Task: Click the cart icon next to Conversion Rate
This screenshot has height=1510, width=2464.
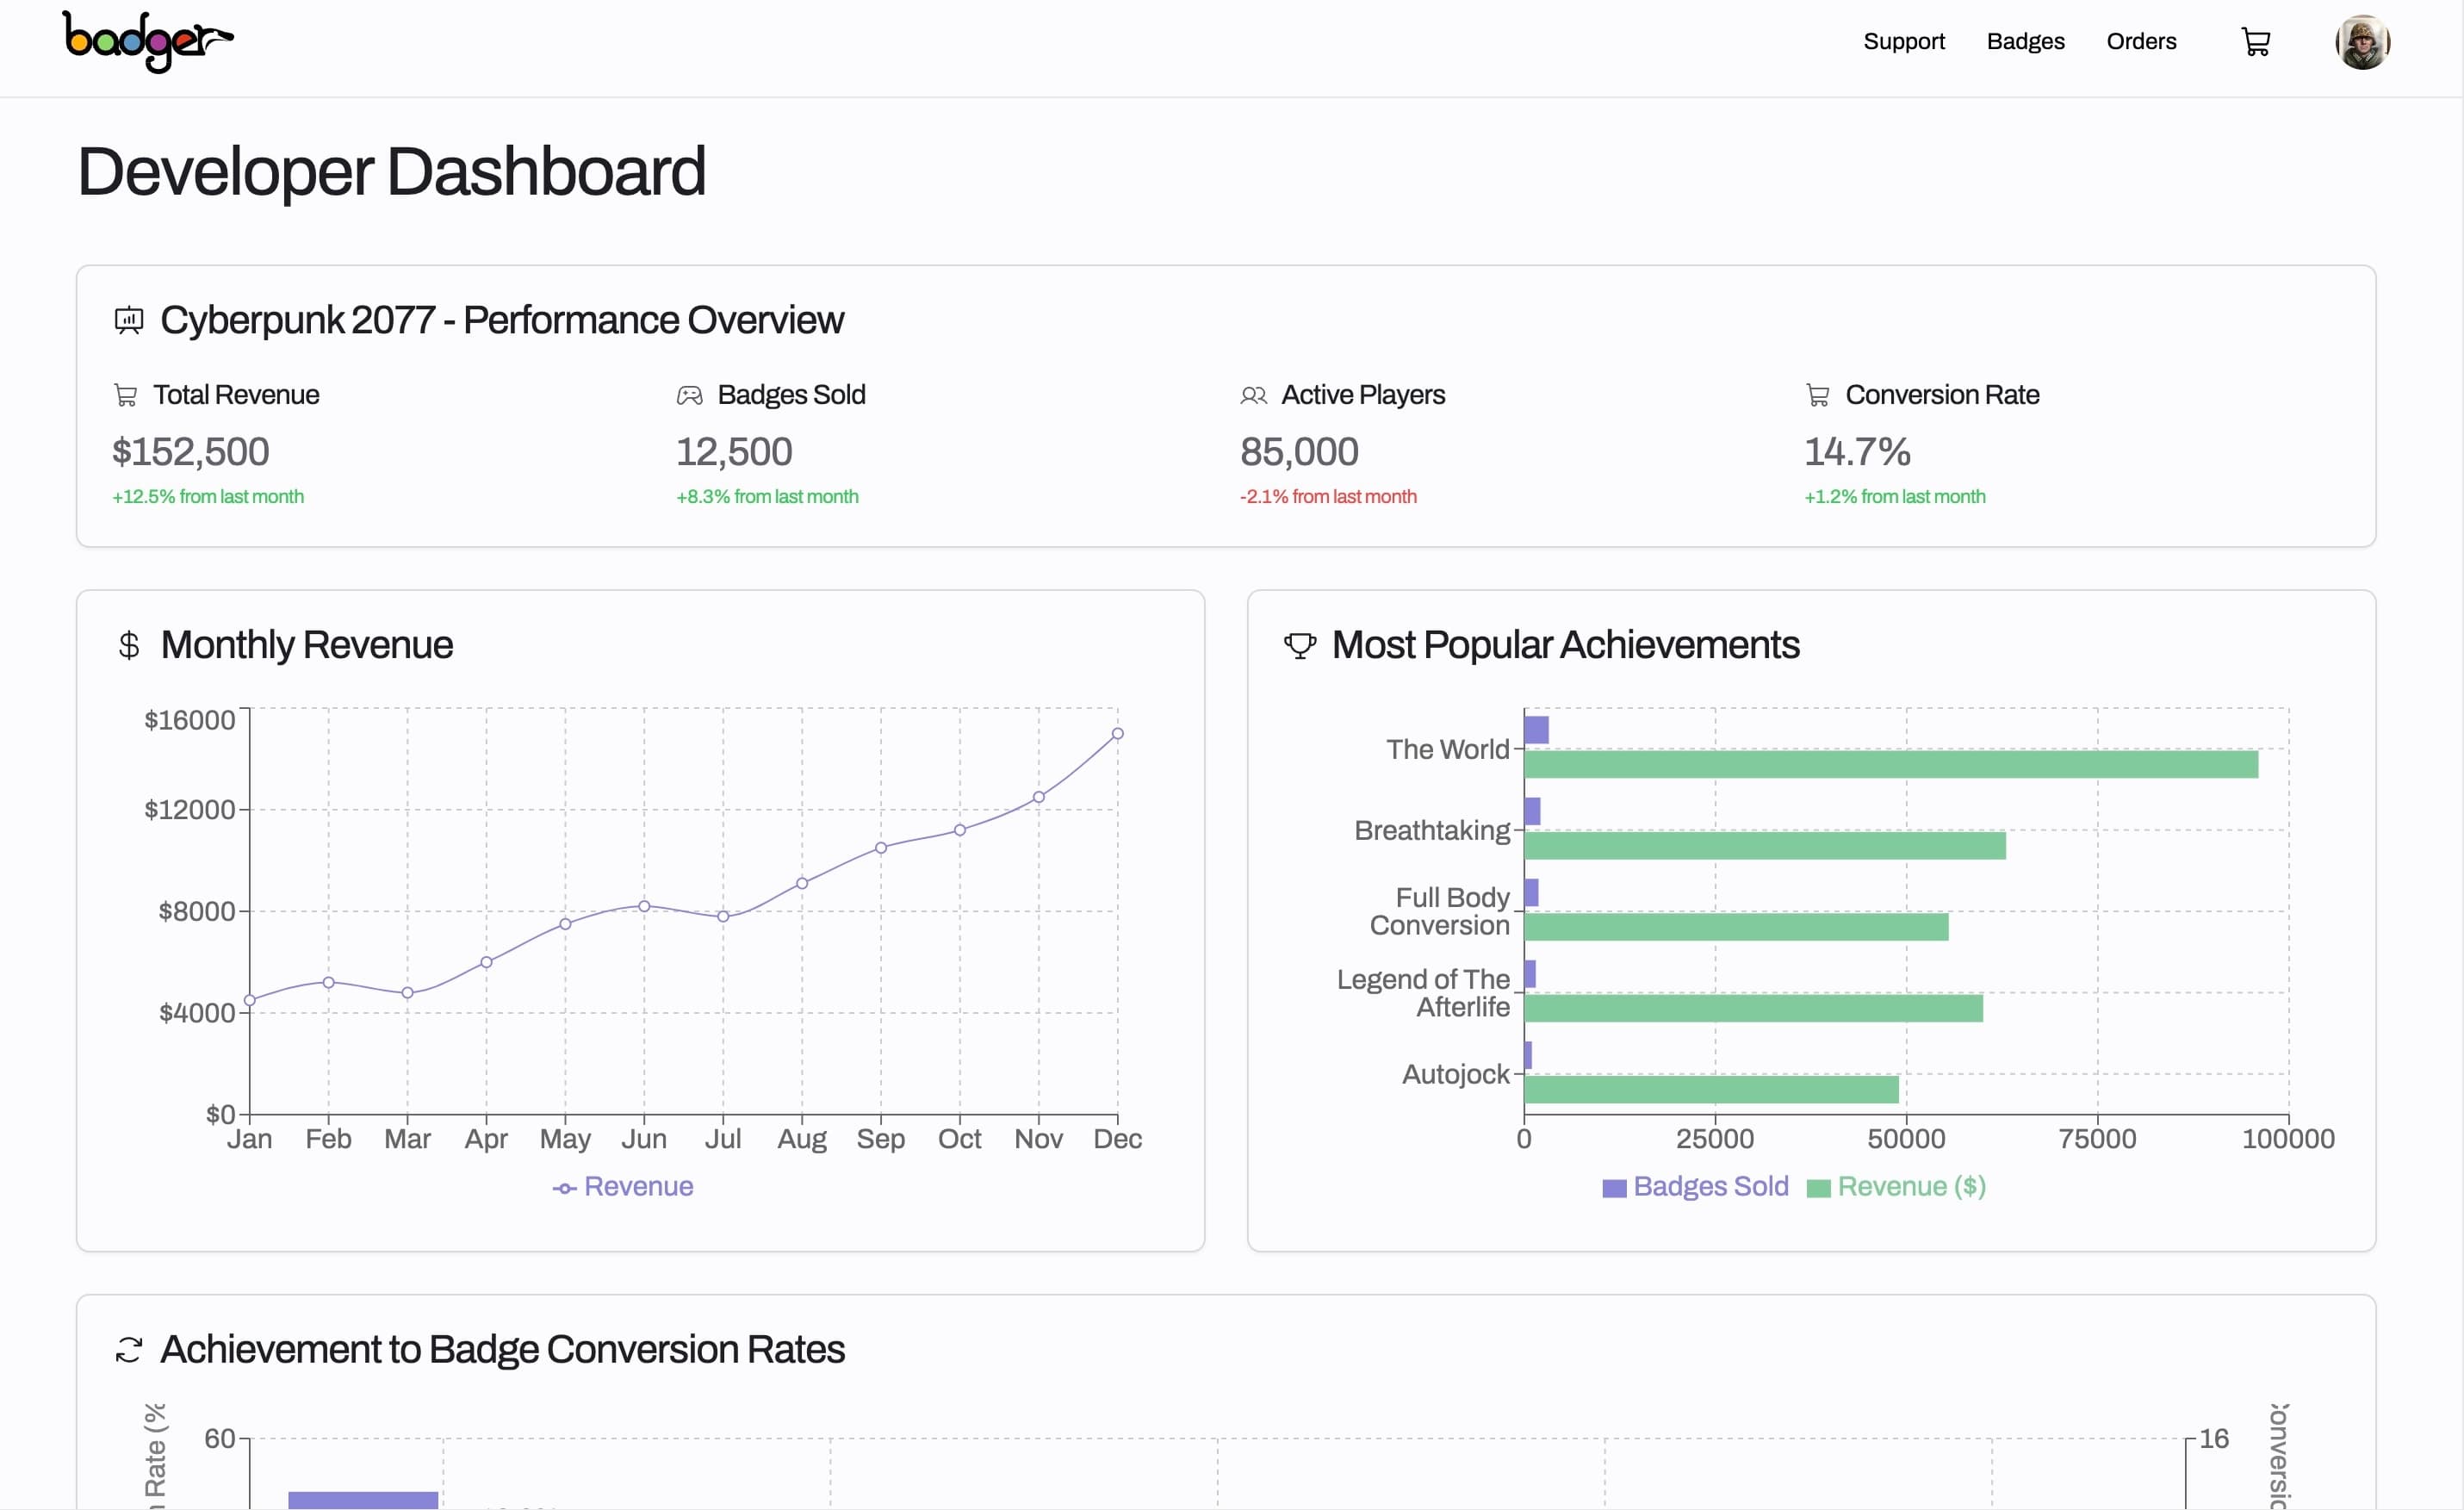Action: click(x=1817, y=396)
